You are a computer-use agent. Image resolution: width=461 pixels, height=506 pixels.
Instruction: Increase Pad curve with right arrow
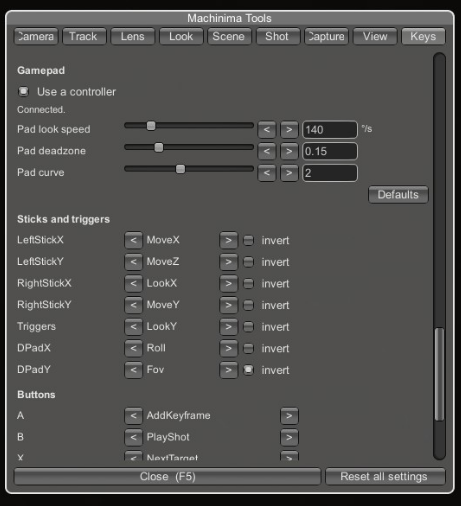(x=289, y=173)
